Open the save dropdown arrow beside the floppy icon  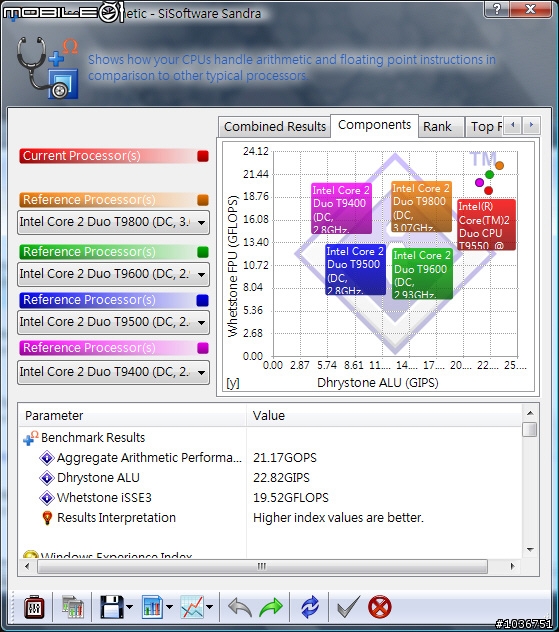click(x=129, y=607)
